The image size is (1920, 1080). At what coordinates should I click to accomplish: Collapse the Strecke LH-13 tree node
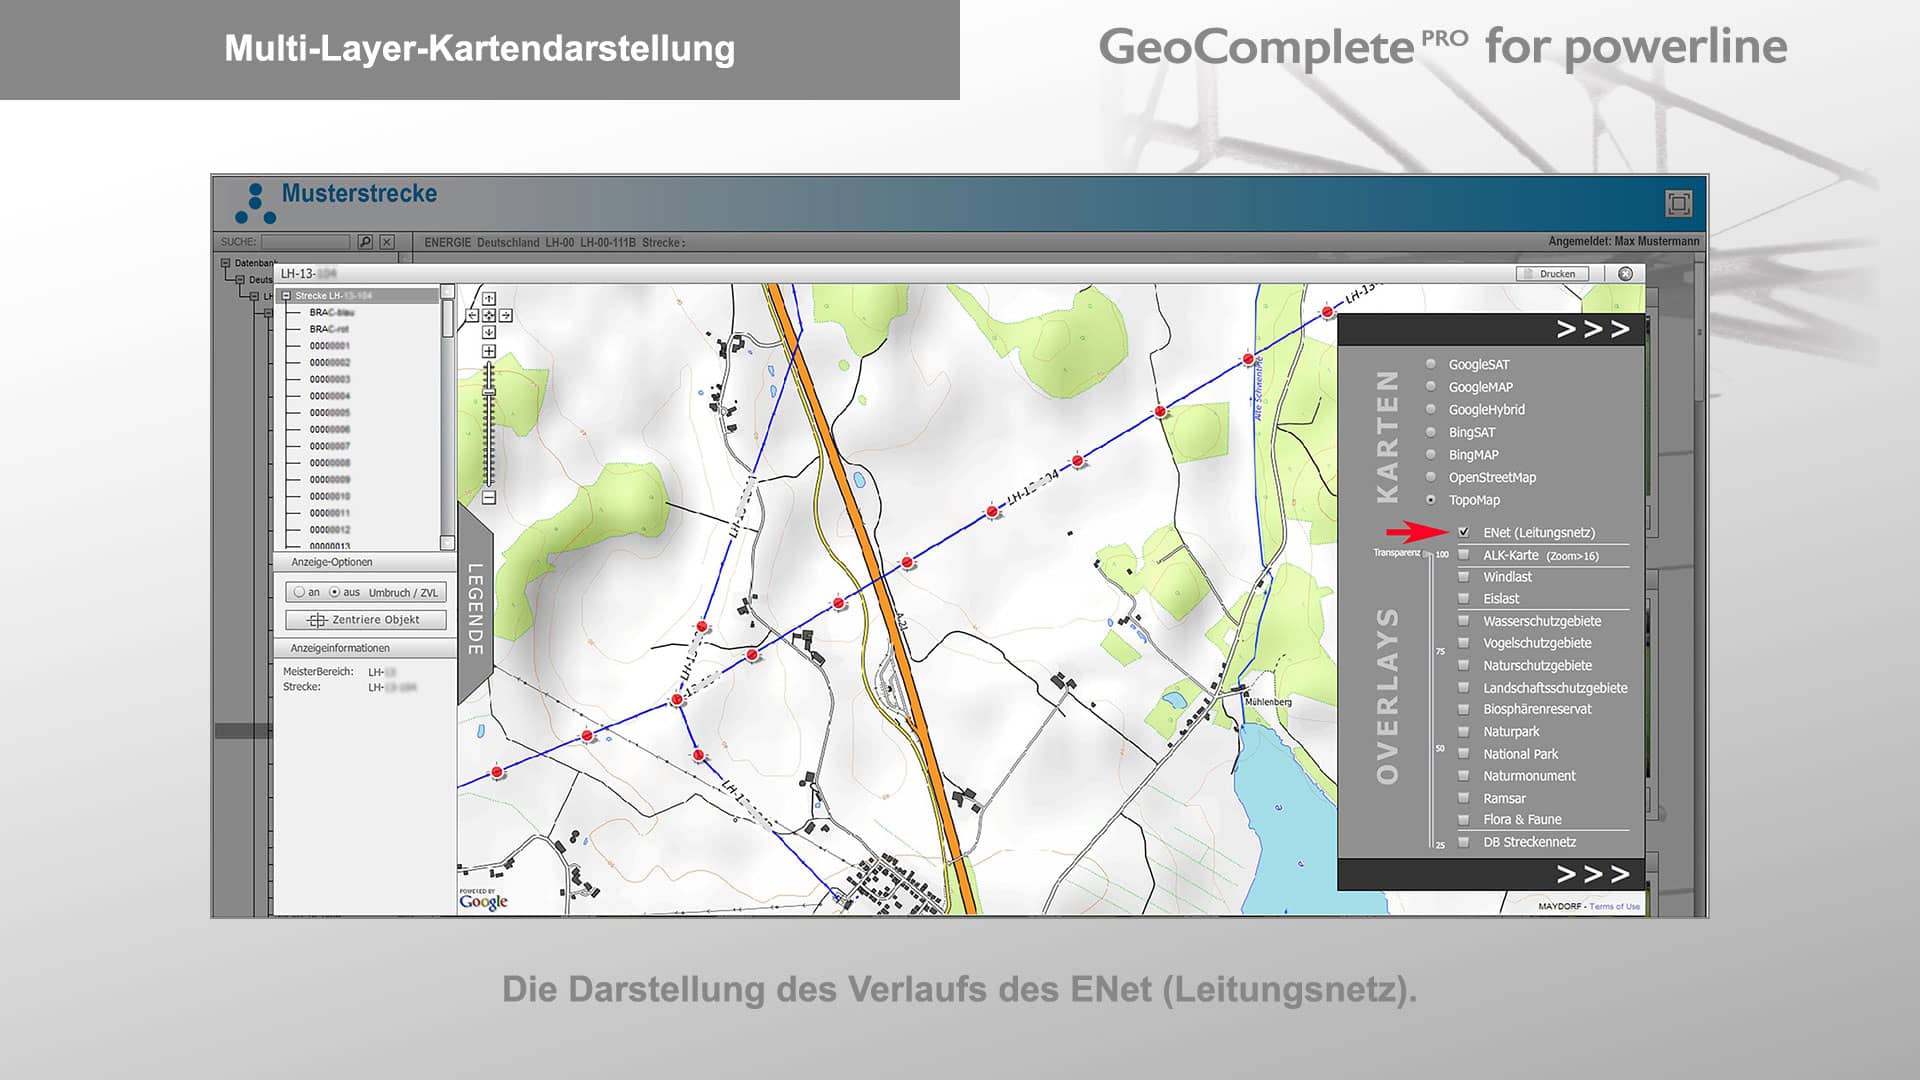point(286,295)
